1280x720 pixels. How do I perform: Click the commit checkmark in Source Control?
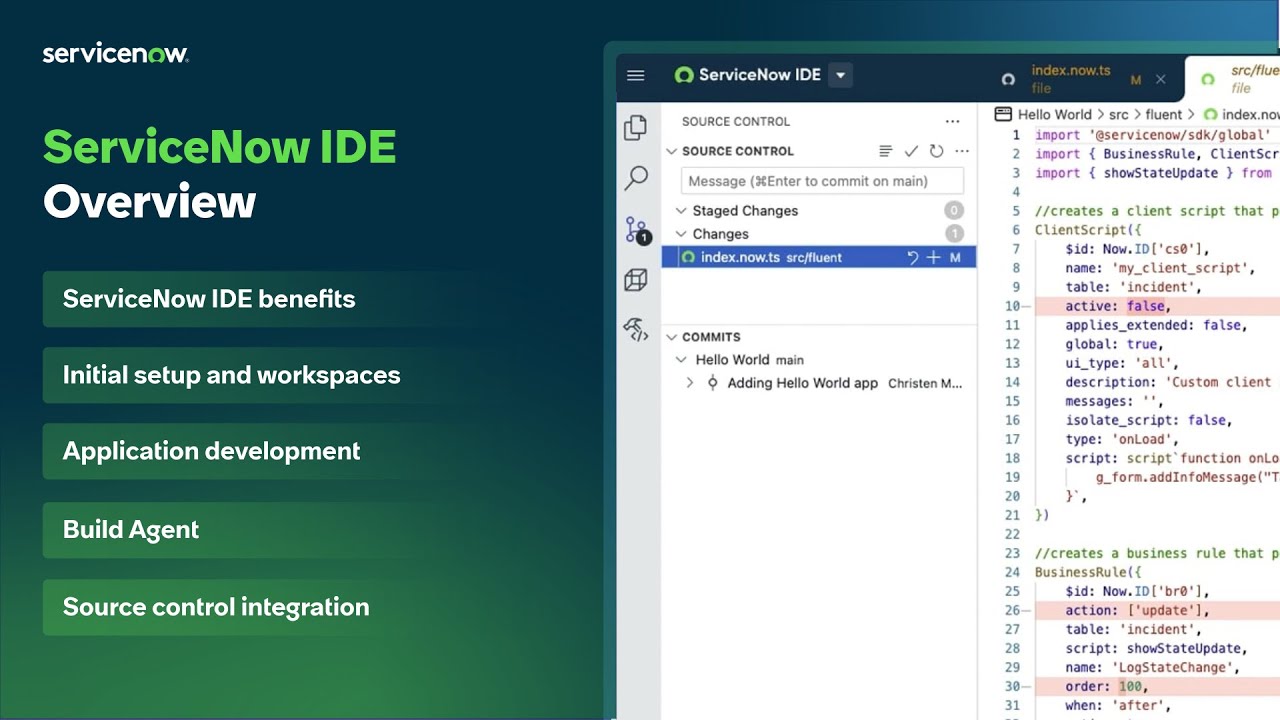[911, 151]
